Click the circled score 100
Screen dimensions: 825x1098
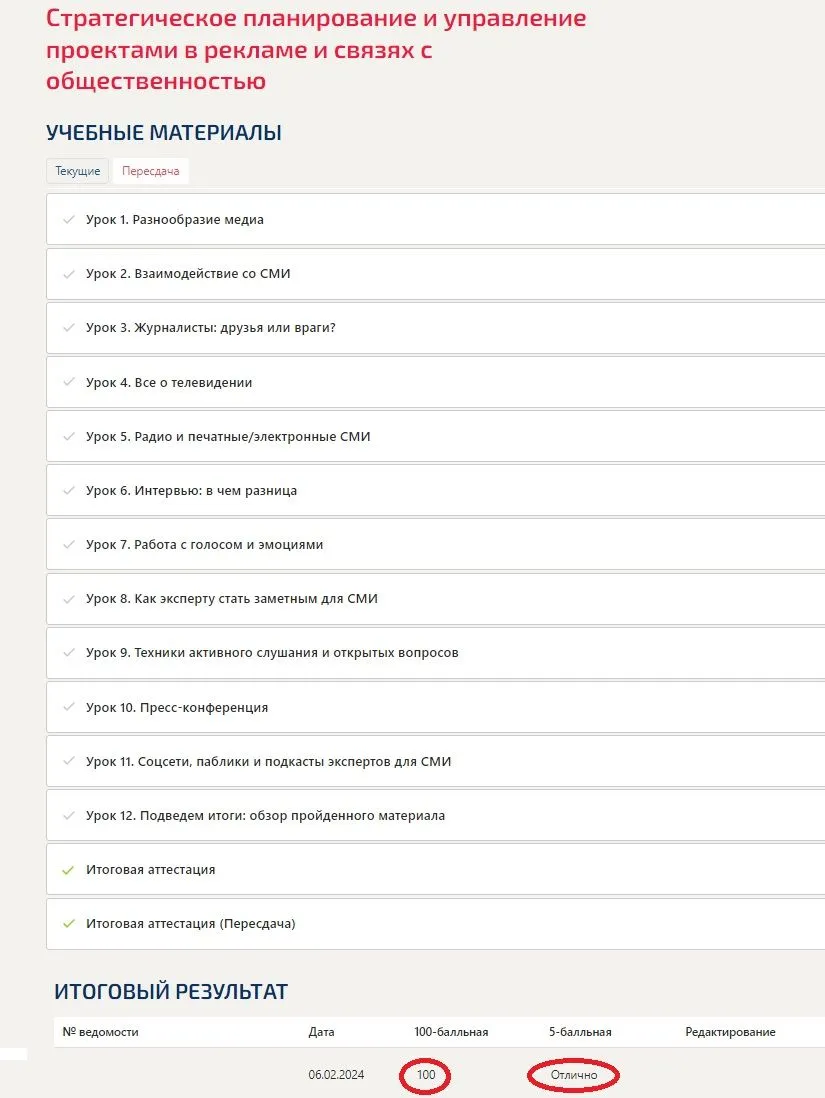coord(426,1074)
